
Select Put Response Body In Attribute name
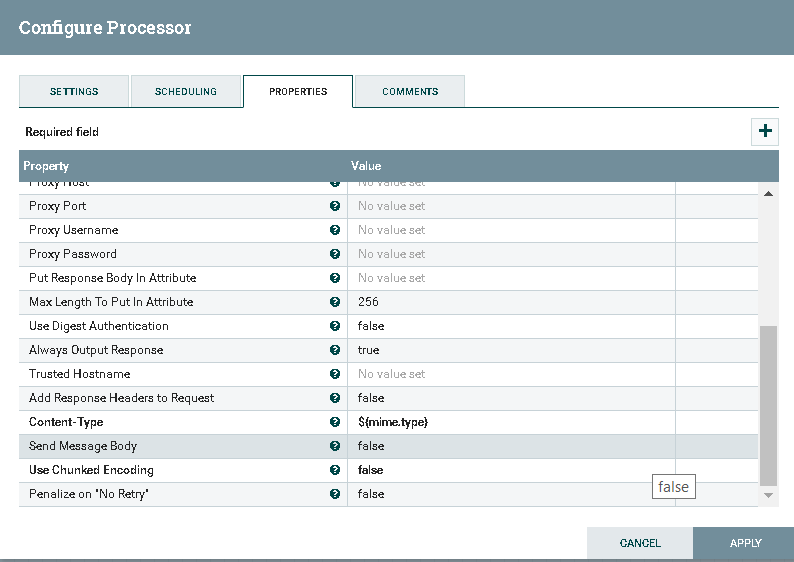click(x=112, y=278)
